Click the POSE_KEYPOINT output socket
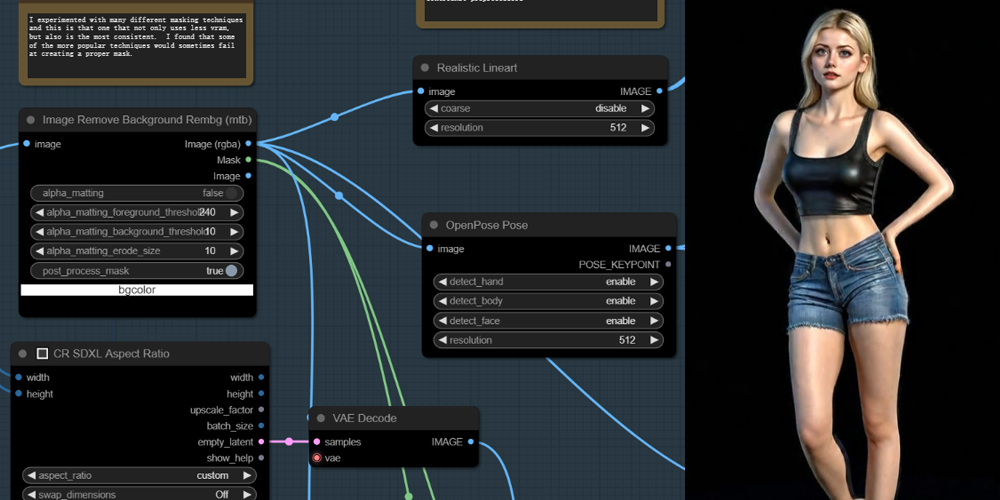Image resolution: width=1000 pixels, height=500 pixels. pos(668,264)
